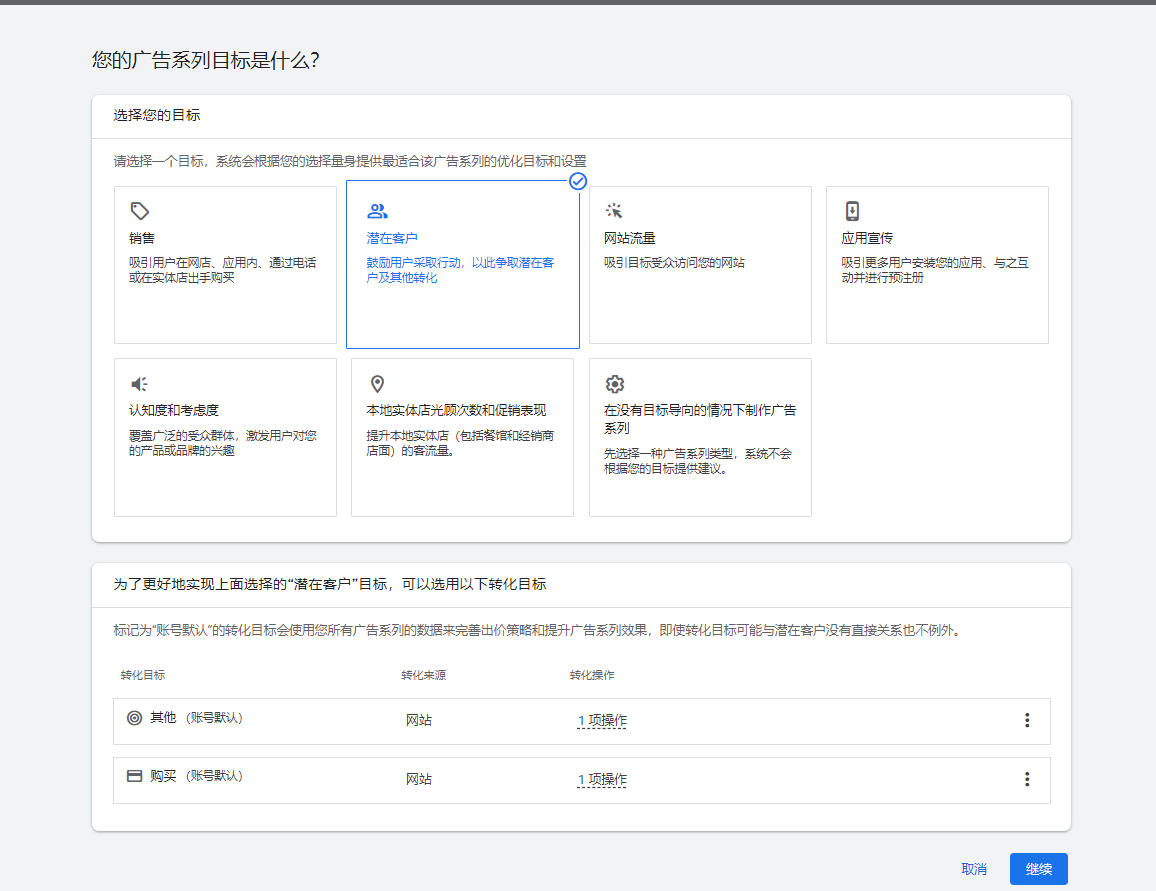Click the credit card icon beside 购买

coord(134,776)
